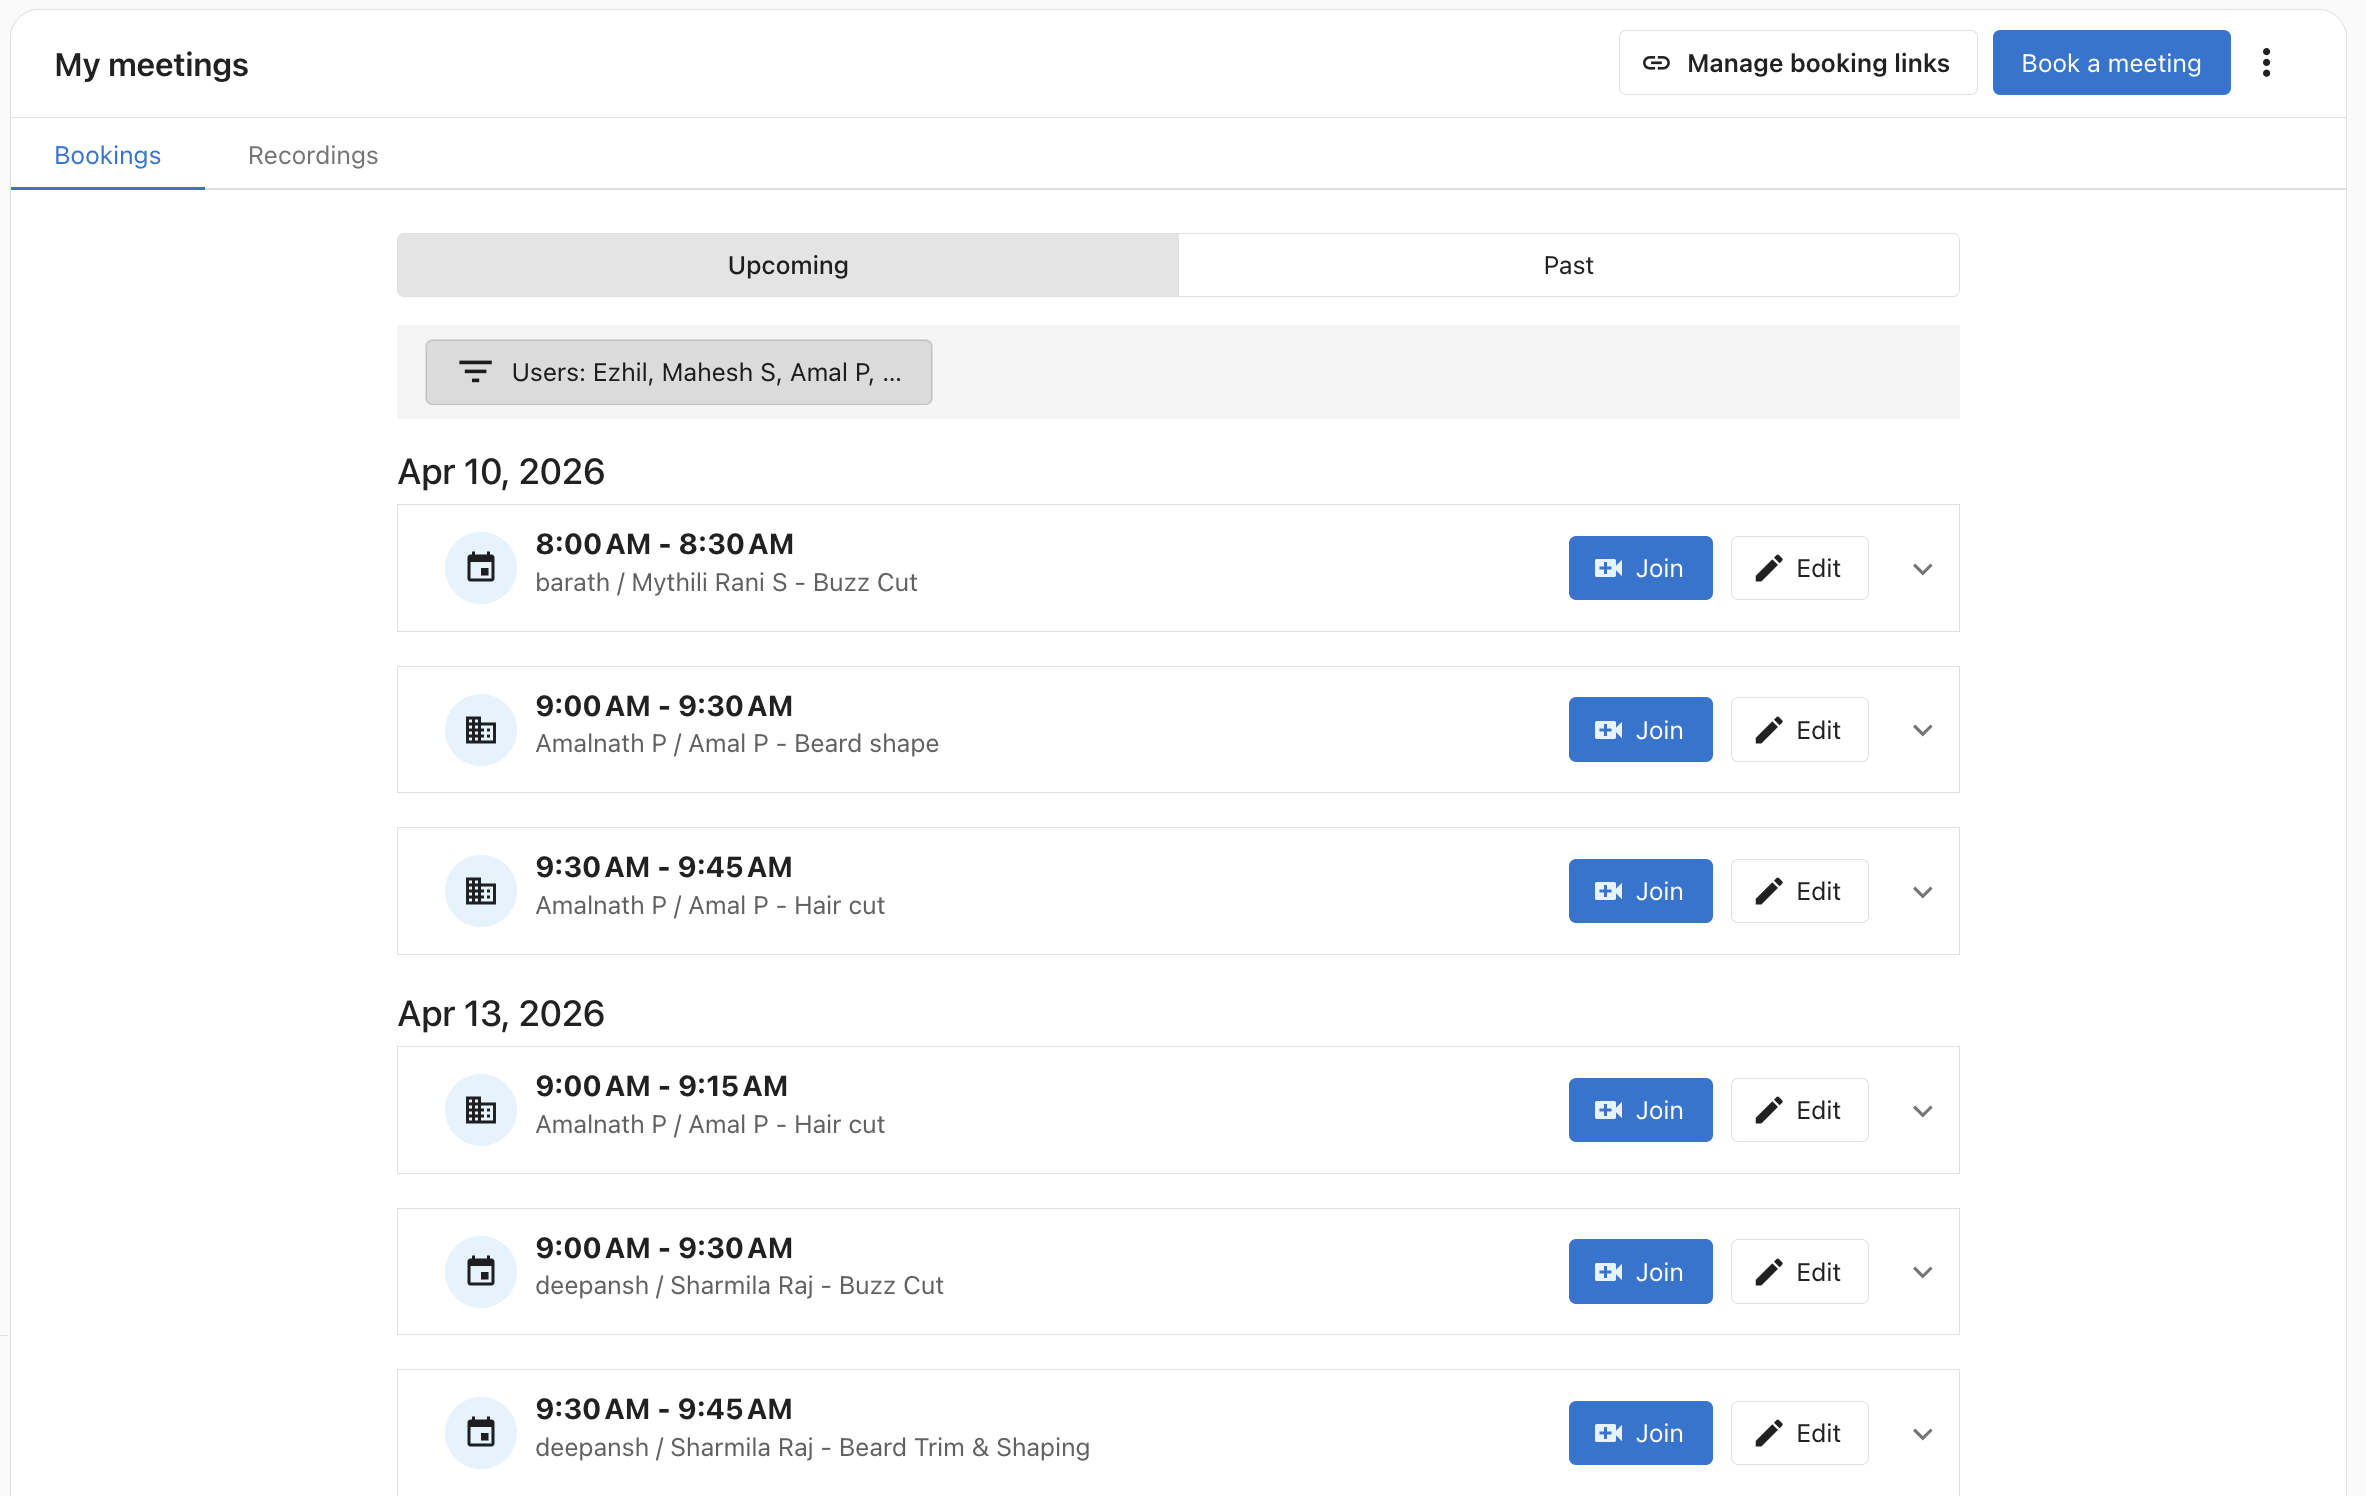Viewport: 2366px width, 1496px height.
Task: Join the 9:00 AM Beard shape meeting
Action: (x=1640, y=729)
